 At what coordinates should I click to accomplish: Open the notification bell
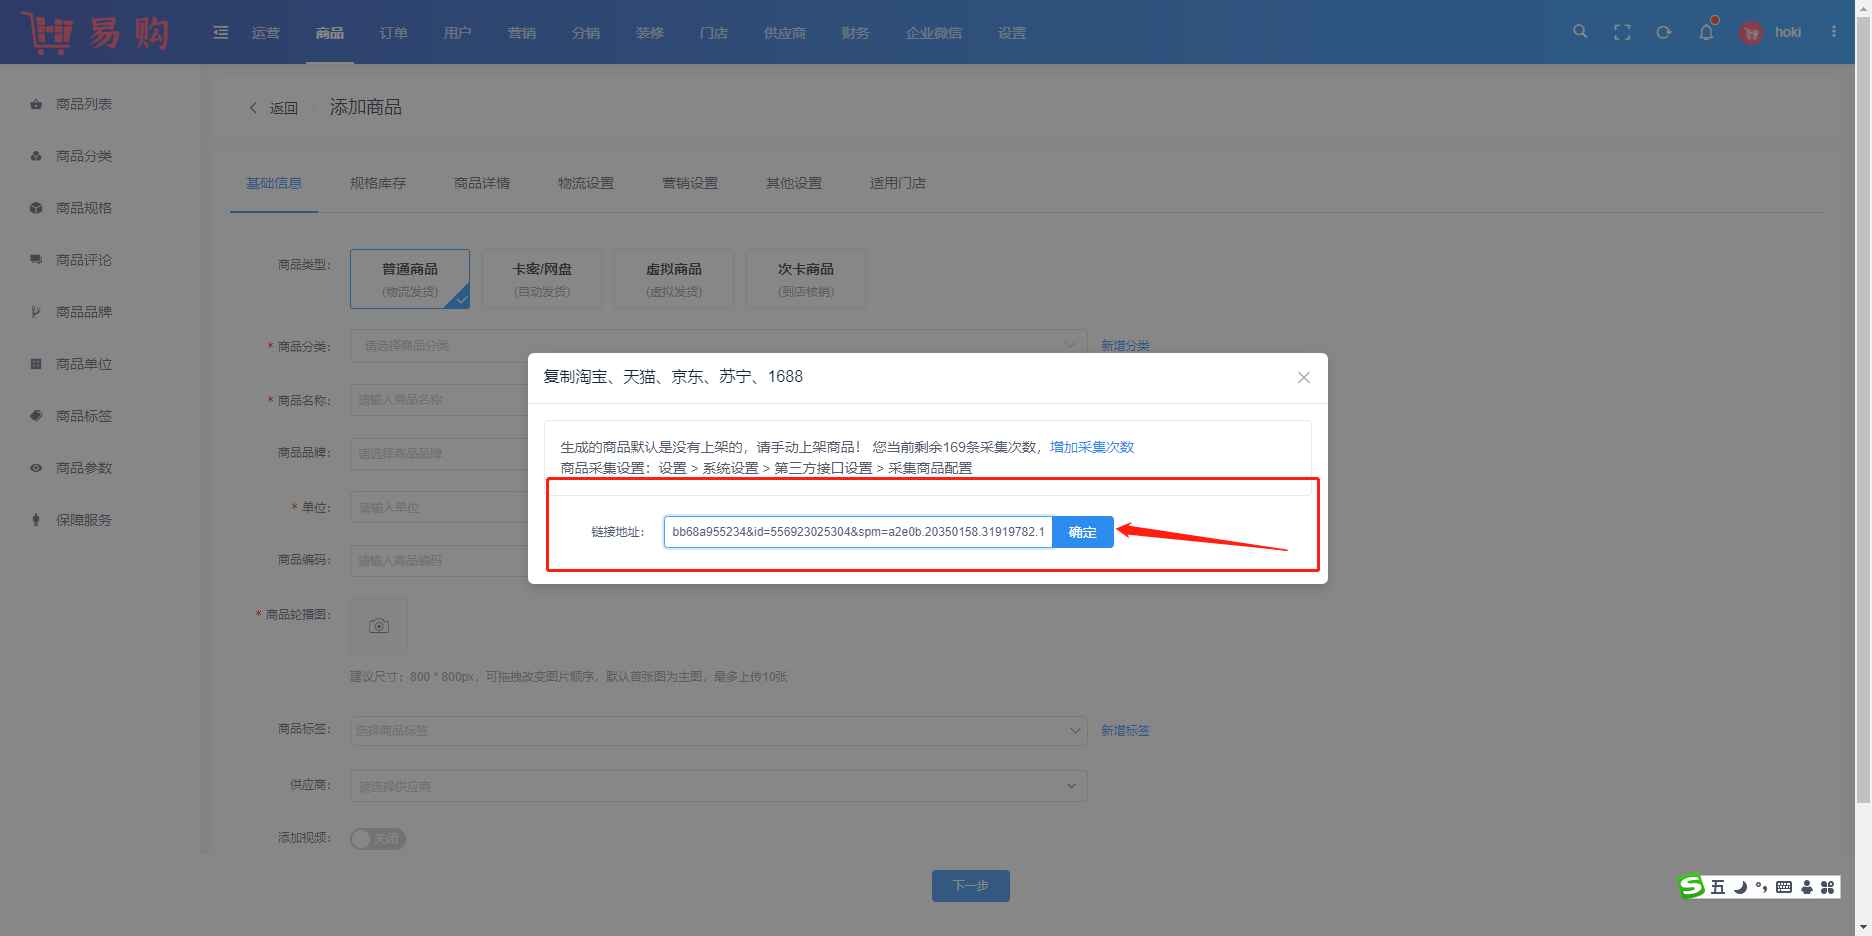[1706, 33]
